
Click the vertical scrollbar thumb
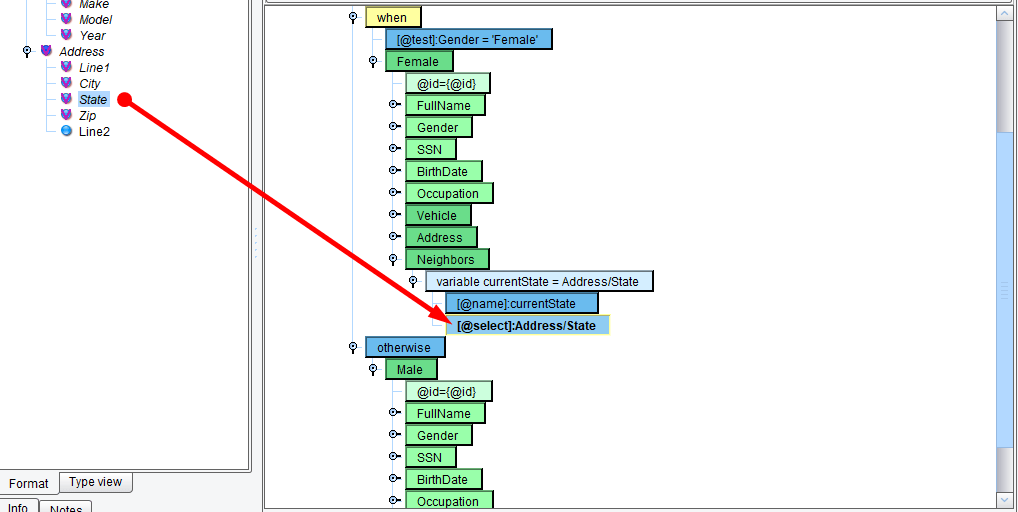coord(1004,289)
